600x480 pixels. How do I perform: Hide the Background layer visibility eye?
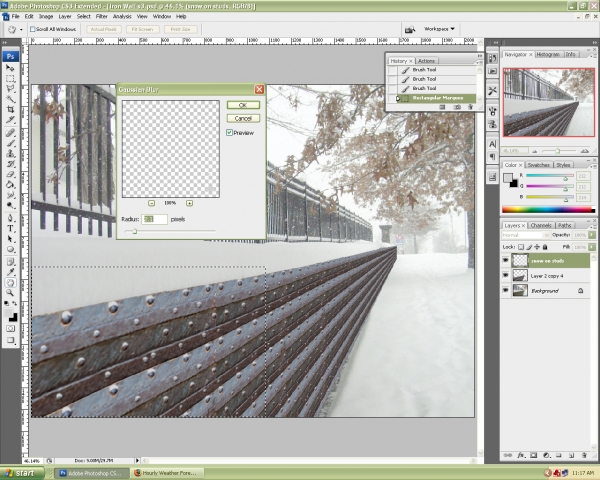(505, 291)
